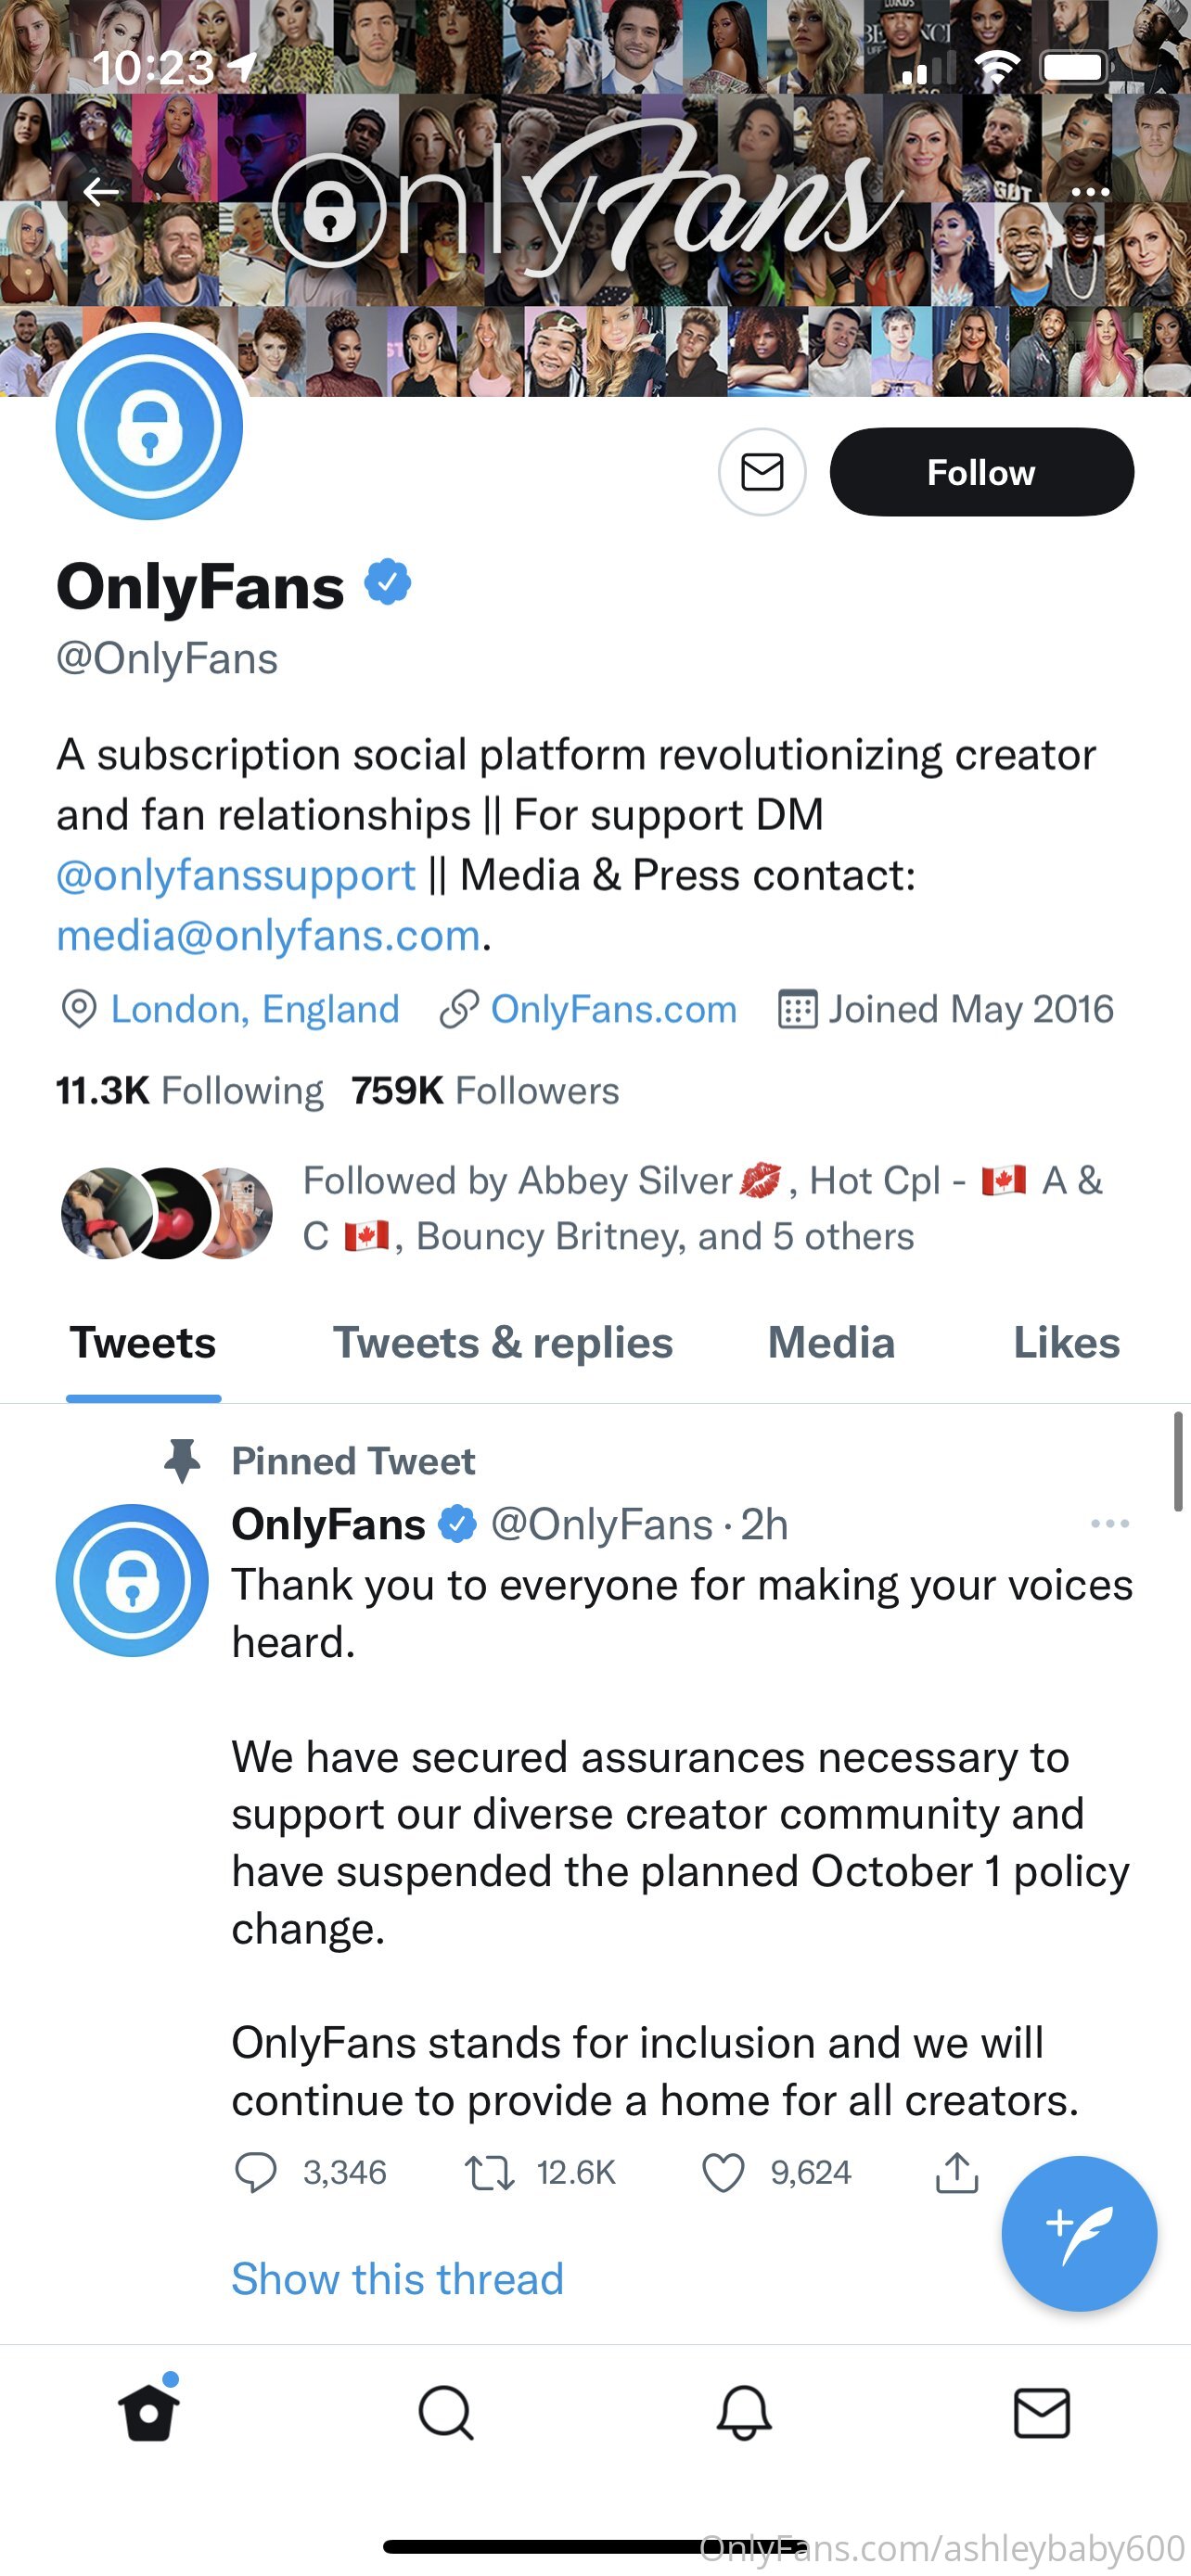Open the notifications bell in bottom bar

click(744, 2413)
